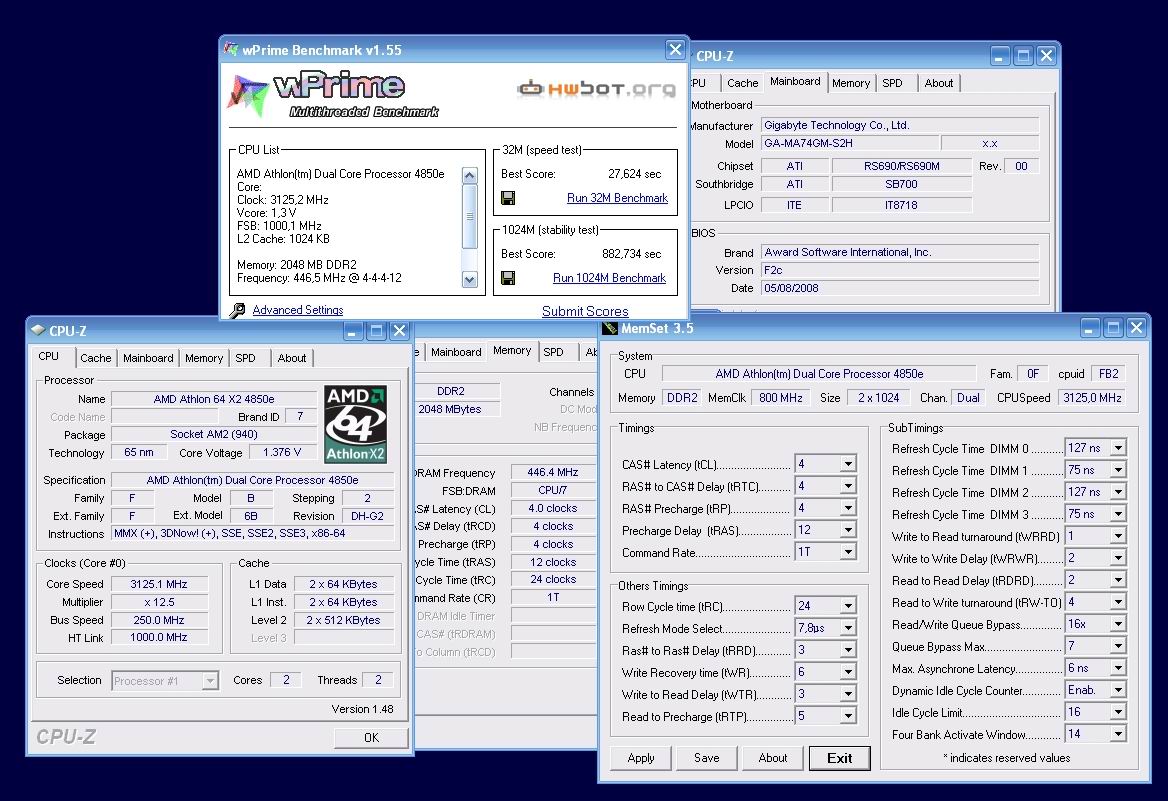The image size is (1168, 801).
Task: Click the CPU List scrollbar thumb
Action: [469, 216]
